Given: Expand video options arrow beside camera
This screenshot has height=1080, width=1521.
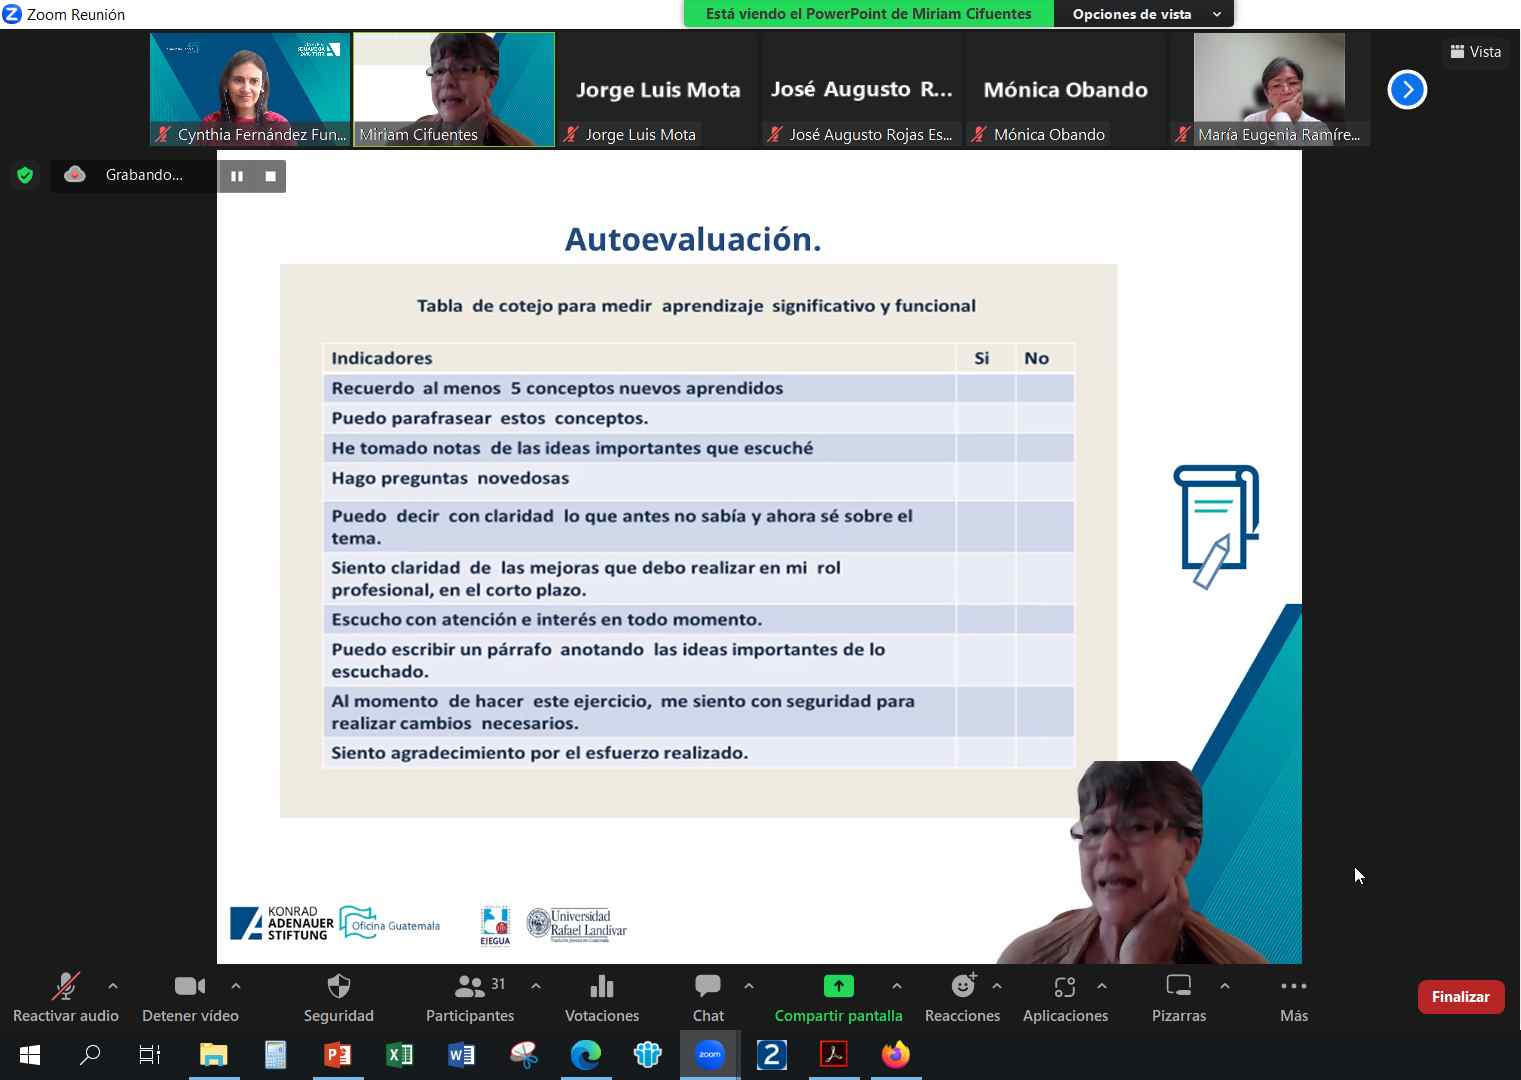Looking at the screenshot, I should (236, 986).
